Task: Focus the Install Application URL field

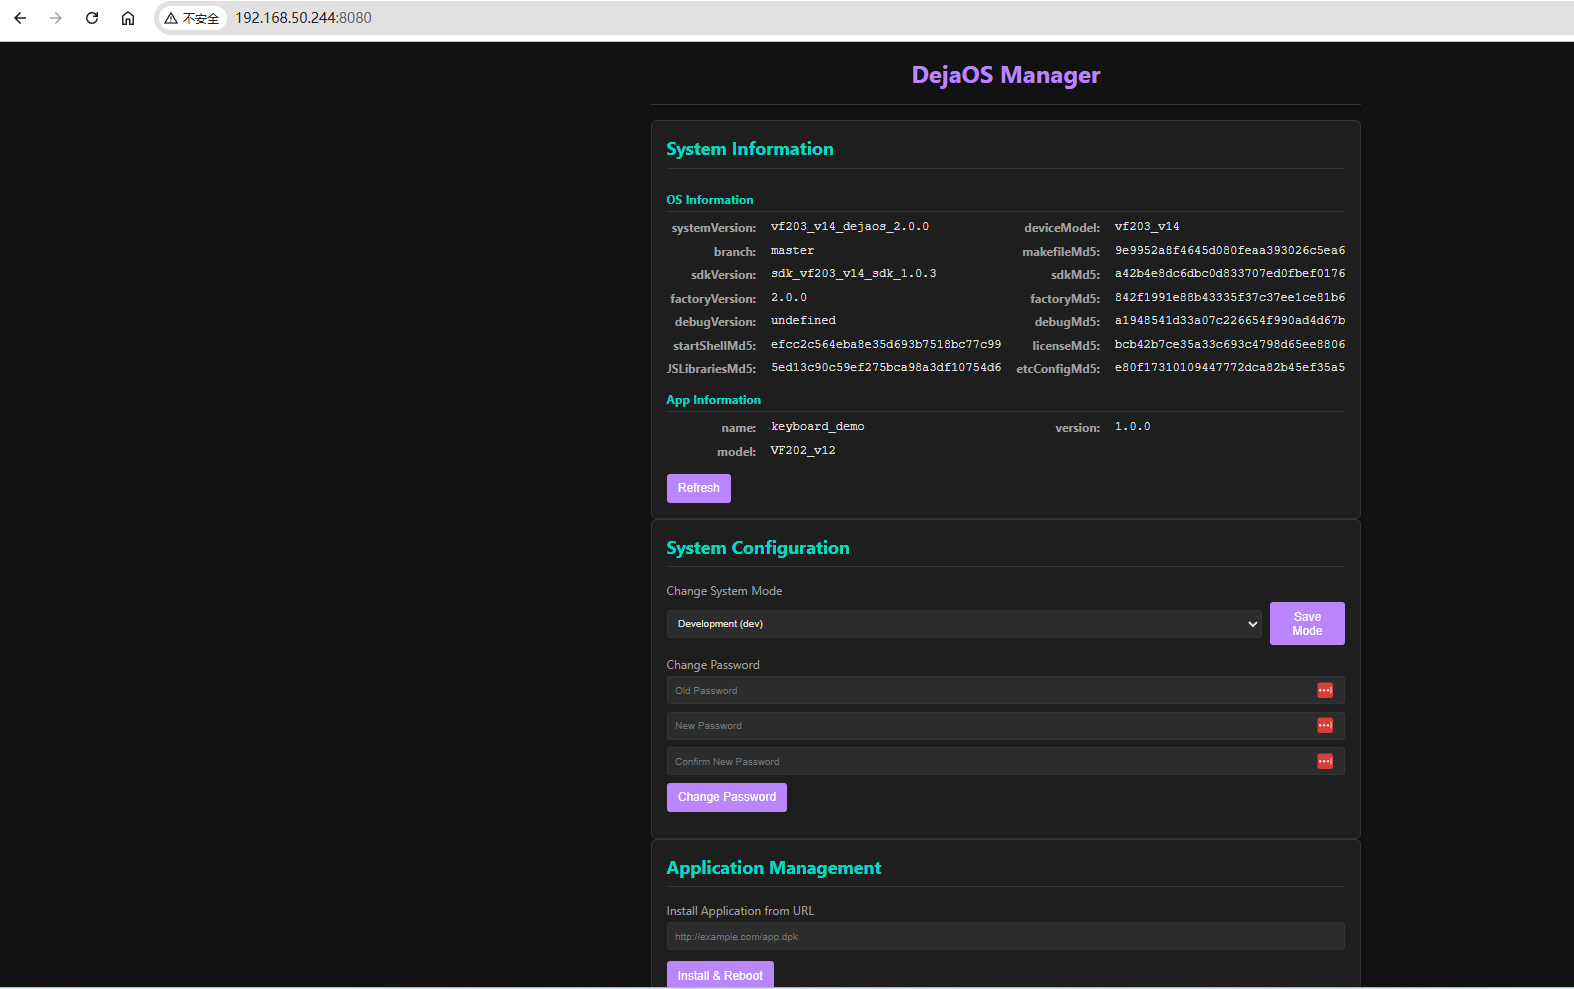Action: (1005, 936)
